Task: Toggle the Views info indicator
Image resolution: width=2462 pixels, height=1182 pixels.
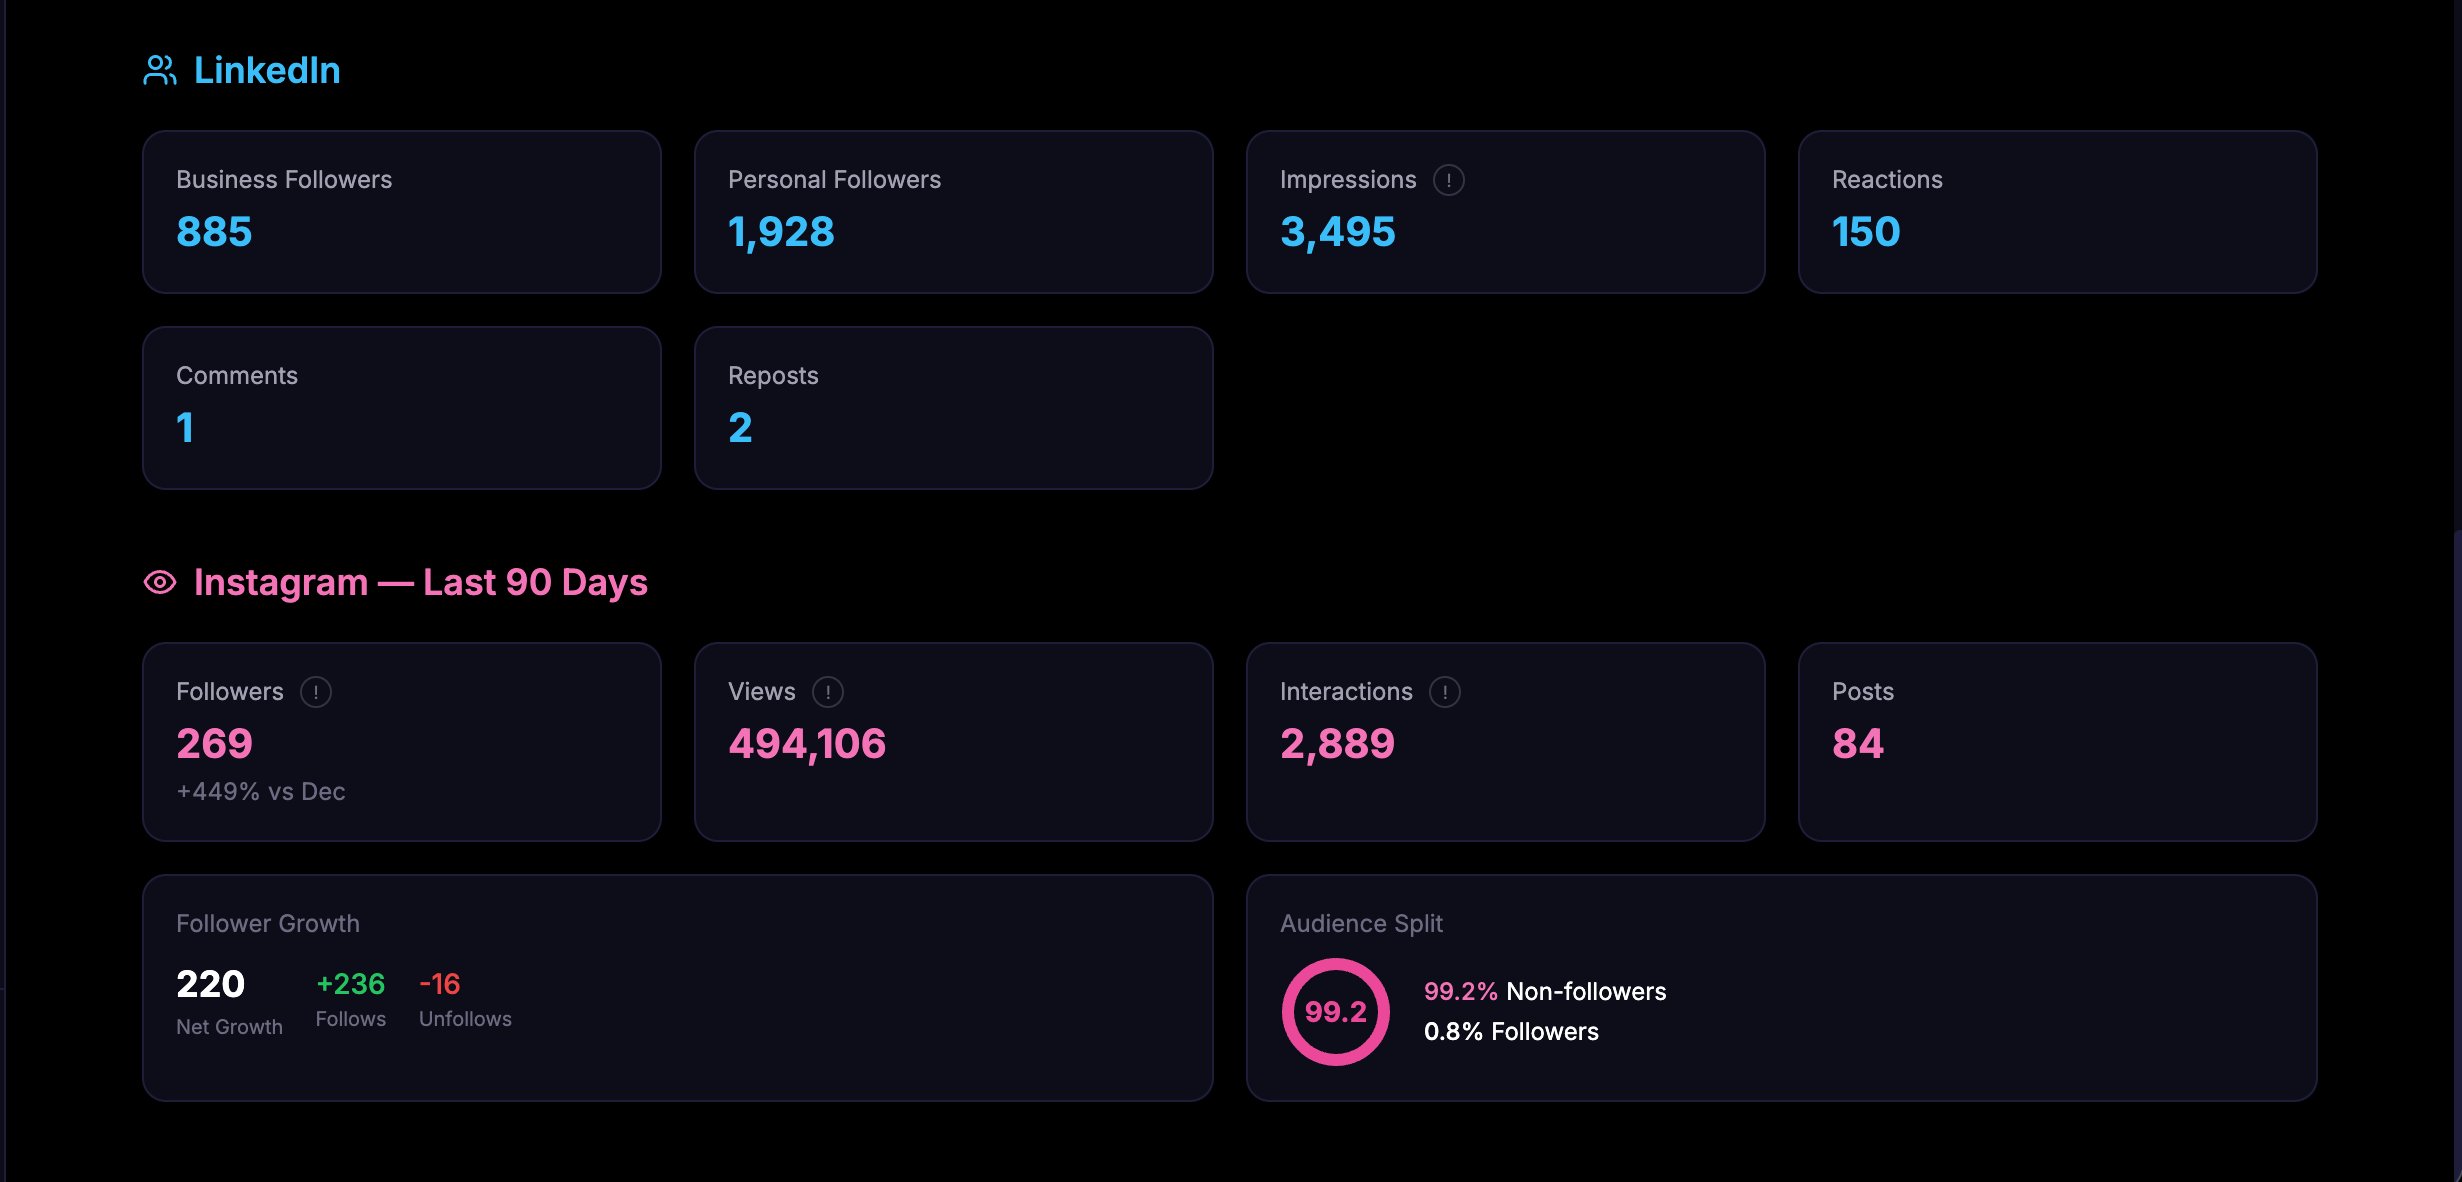Action: pos(828,691)
